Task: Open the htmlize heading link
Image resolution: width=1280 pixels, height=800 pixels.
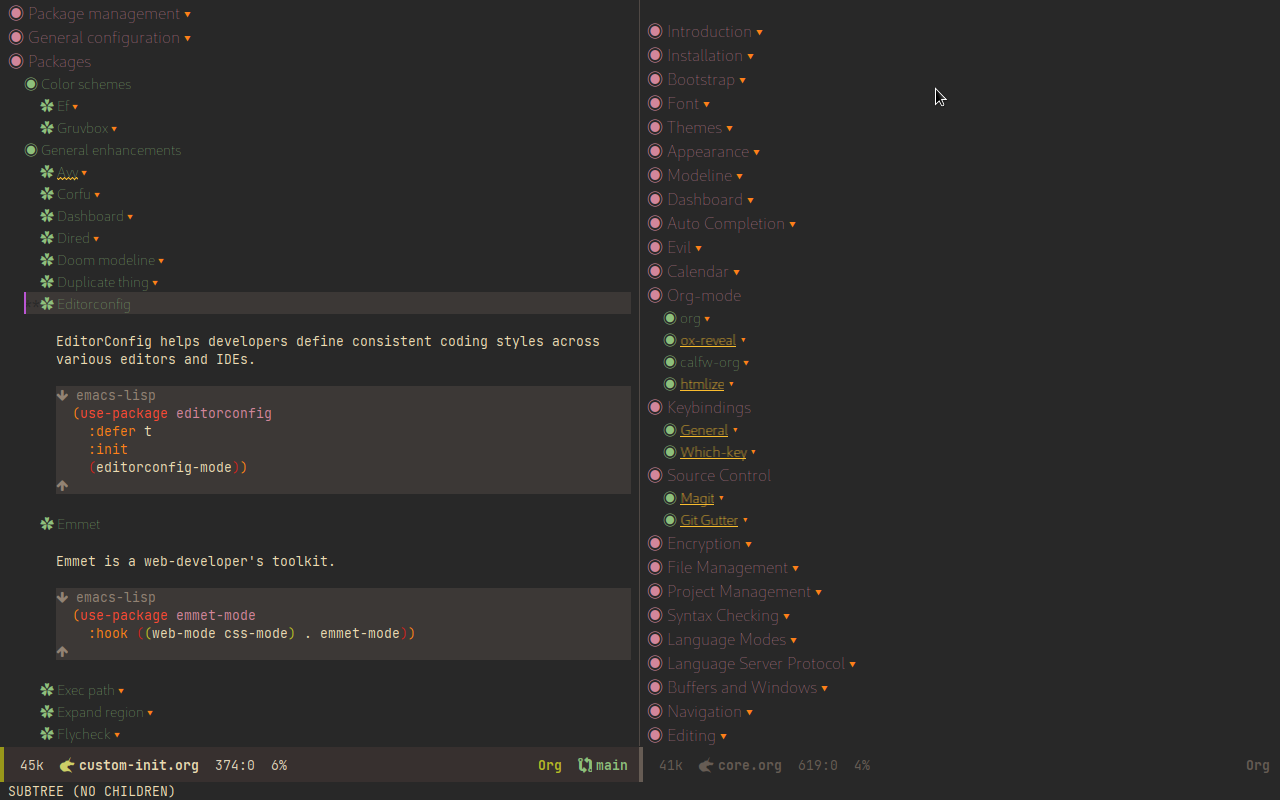Action: click(702, 384)
